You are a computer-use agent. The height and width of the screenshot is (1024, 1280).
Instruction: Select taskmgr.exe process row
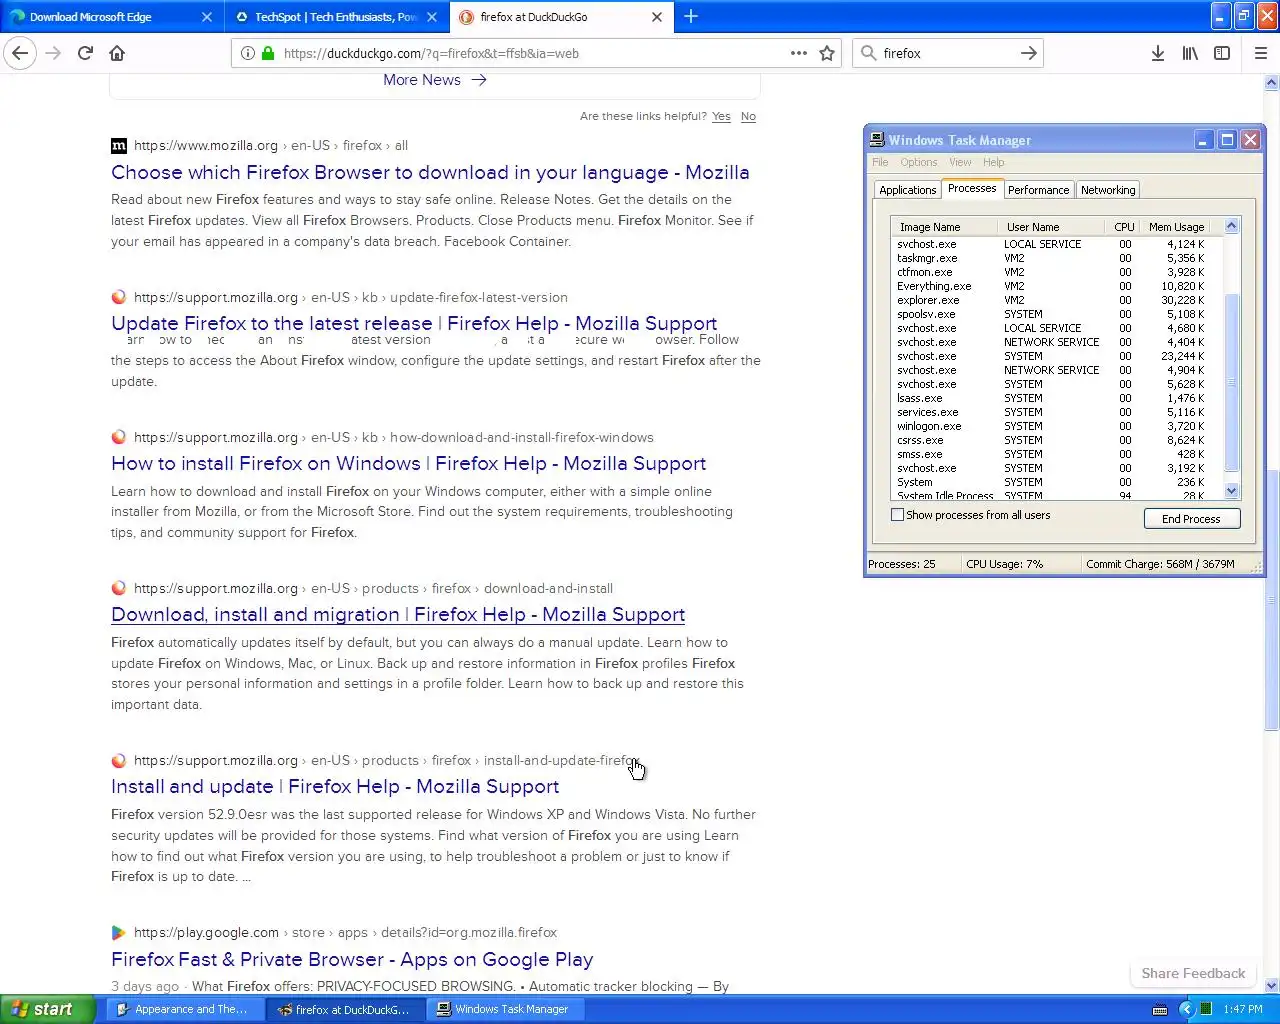1056,258
